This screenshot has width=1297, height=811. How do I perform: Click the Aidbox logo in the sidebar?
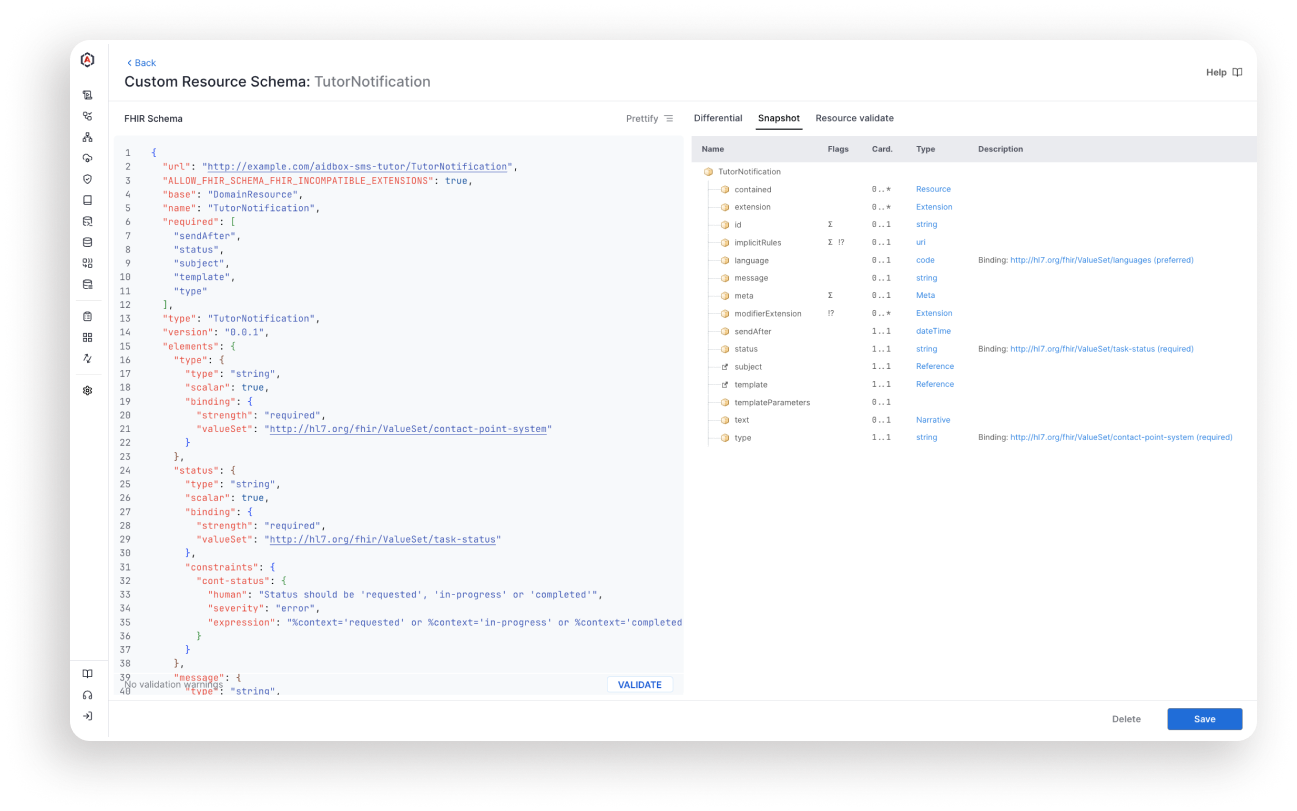pyautogui.click(x=88, y=60)
